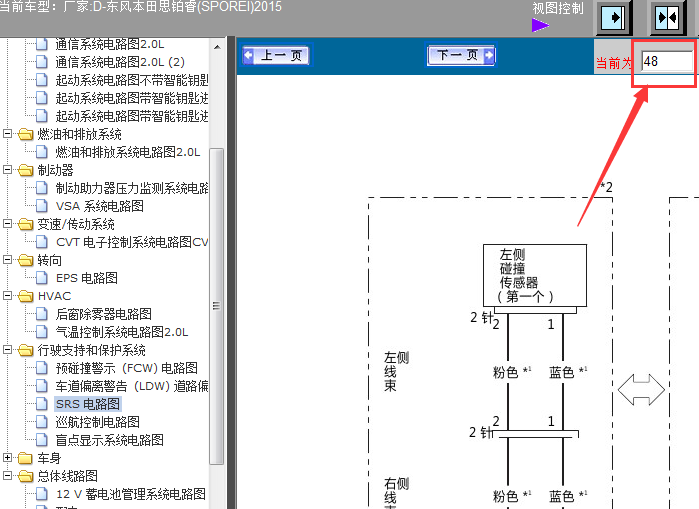This screenshot has height=509, width=699.
Task: Click the tree panel vertical scrollbar thumb
Action: pyautogui.click(x=217, y=306)
